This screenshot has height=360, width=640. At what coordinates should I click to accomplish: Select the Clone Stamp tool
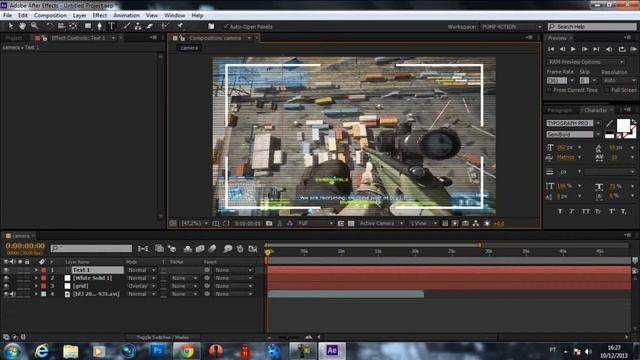tap(138, 26)
